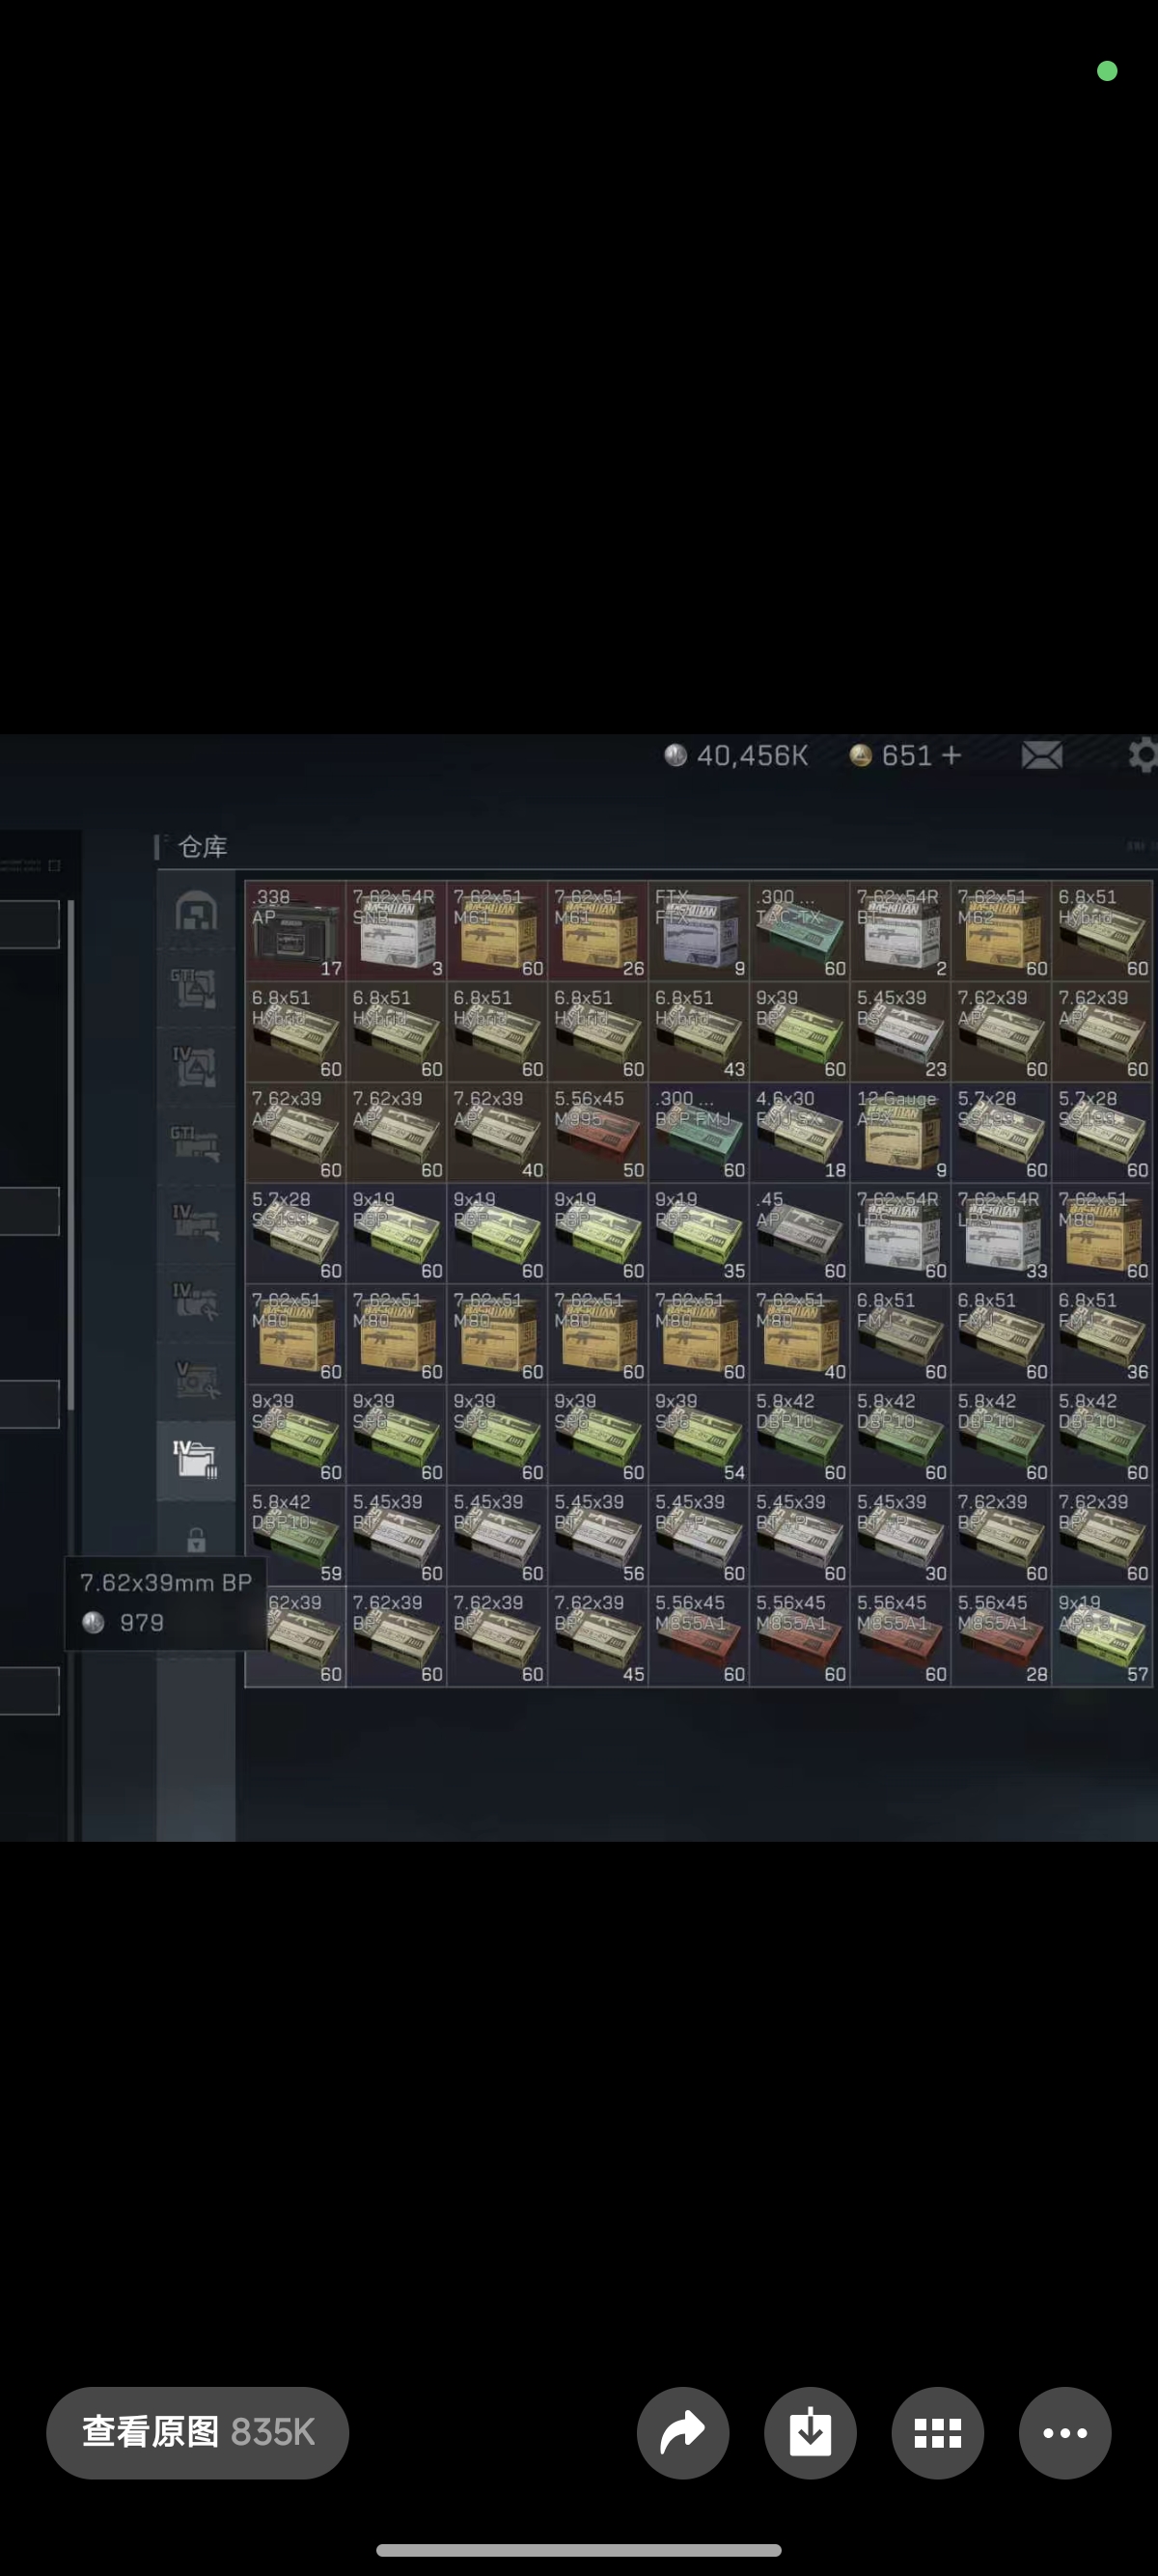Click the left panel vertical scrollbar

71,1150
